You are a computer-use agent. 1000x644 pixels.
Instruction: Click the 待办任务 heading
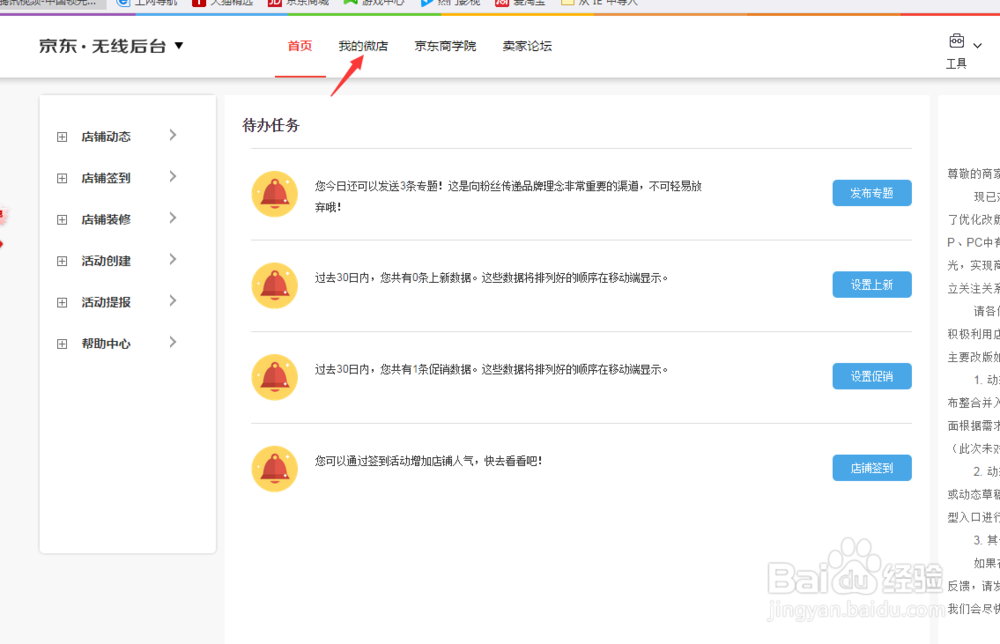point(271,125)
